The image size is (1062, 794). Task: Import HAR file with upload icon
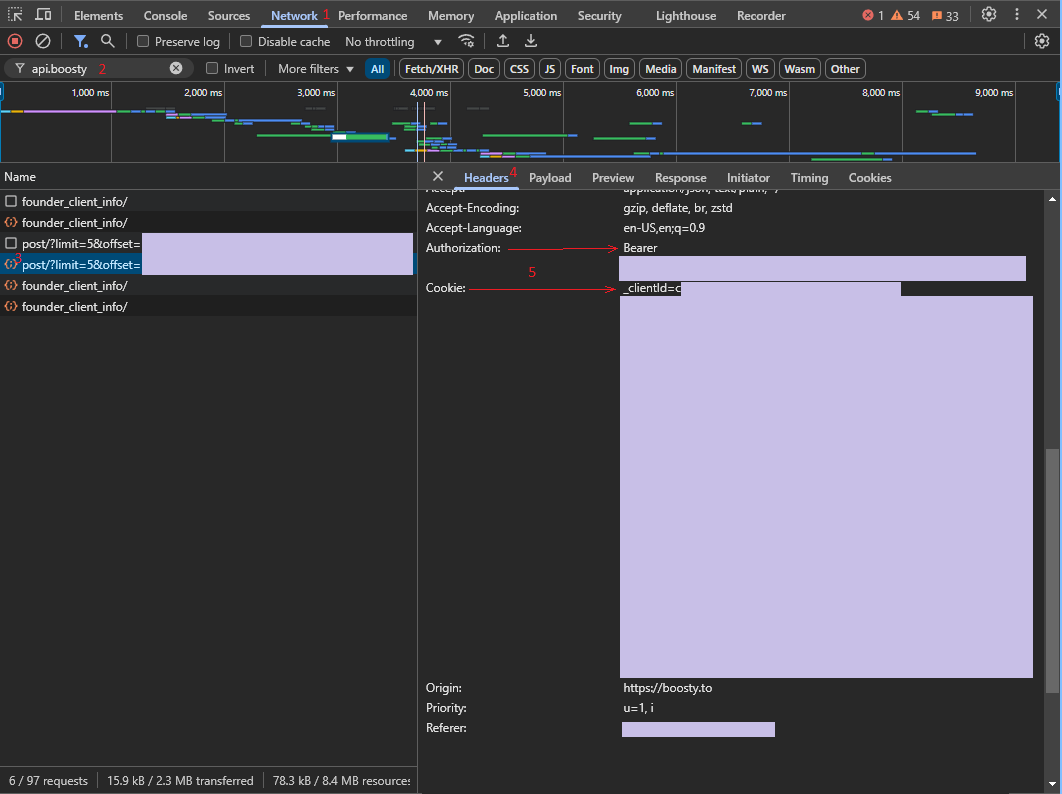(x=503, y=41)
